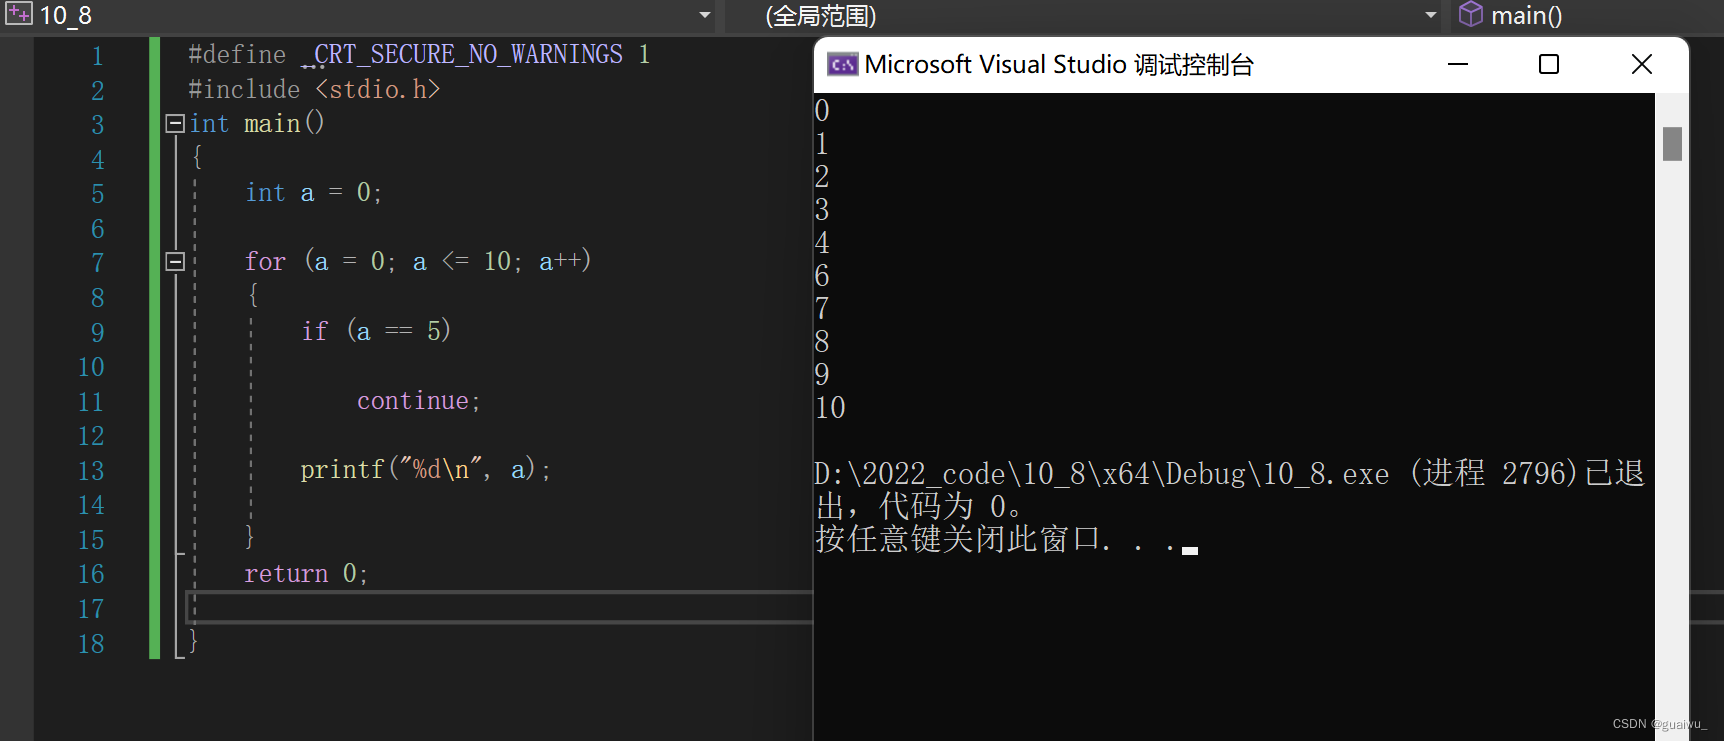Open the 10_8 project scope dropdown
This screenshot has height=741, width=1724.
(705, 15)
